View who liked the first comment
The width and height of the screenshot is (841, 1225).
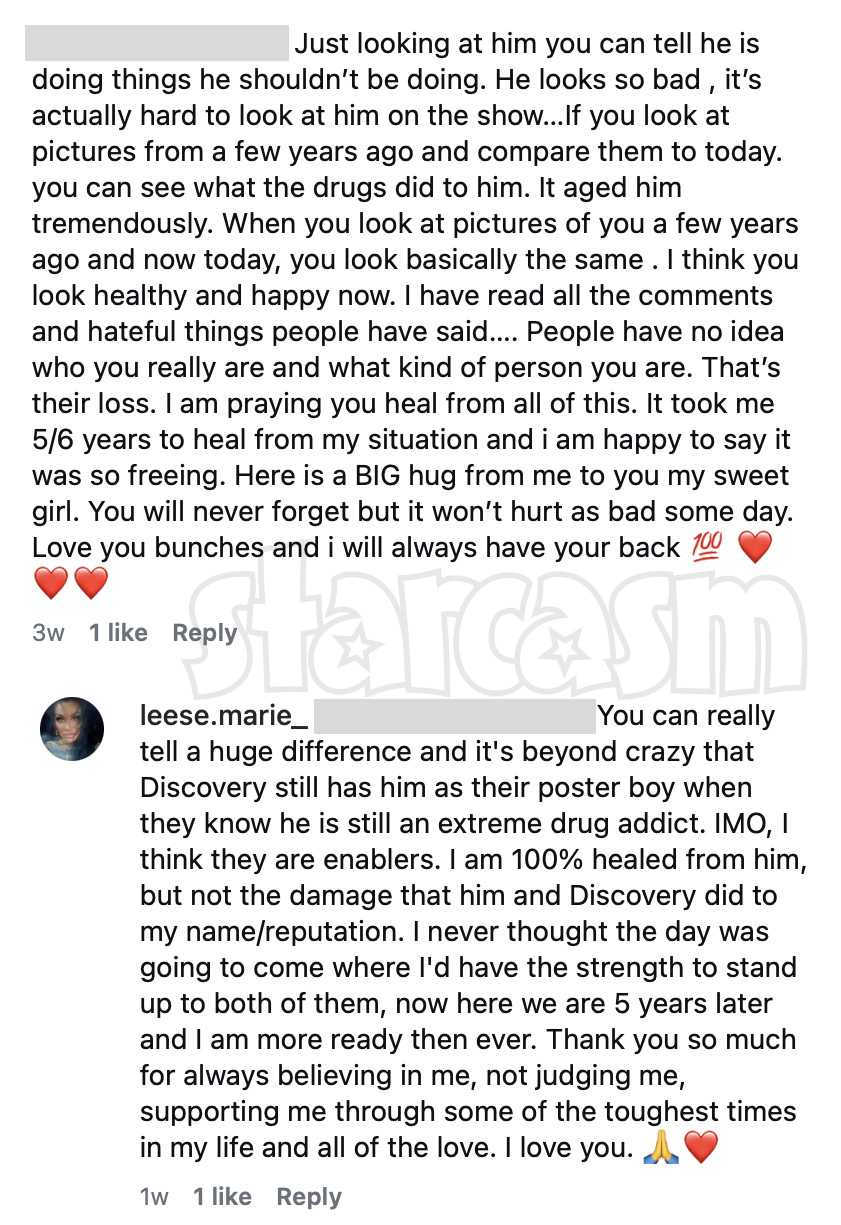point(118,632)
